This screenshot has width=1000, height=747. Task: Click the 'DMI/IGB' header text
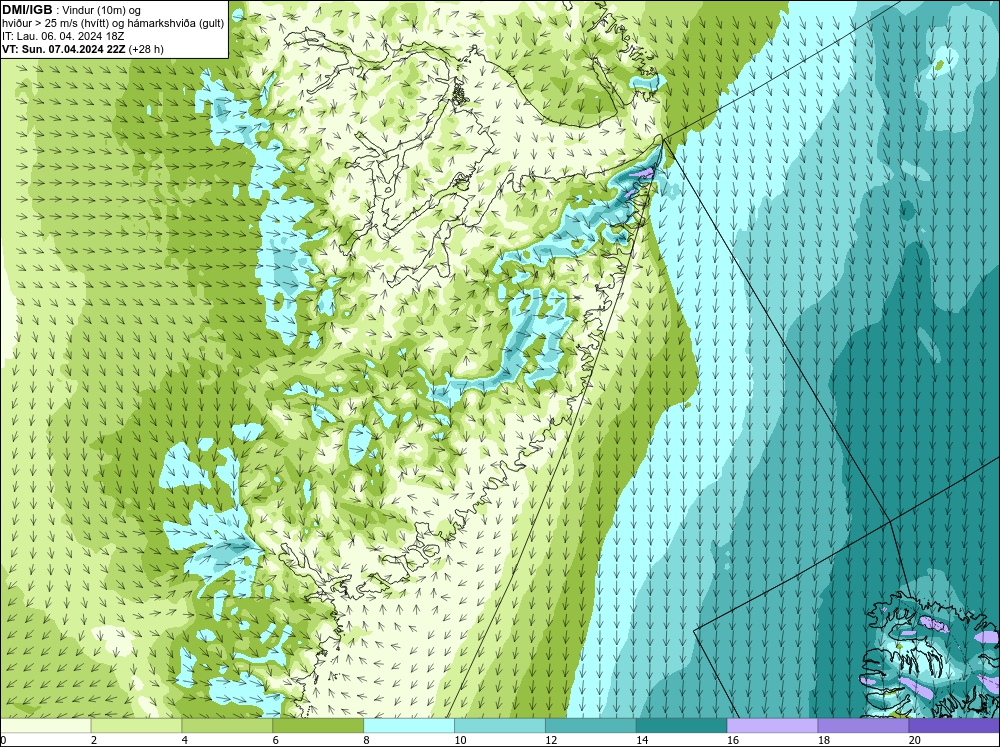[27, 10]
